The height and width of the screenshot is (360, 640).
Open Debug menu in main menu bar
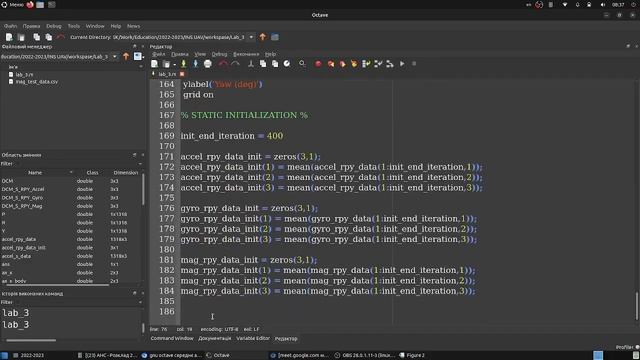click(x=53, y=26)
